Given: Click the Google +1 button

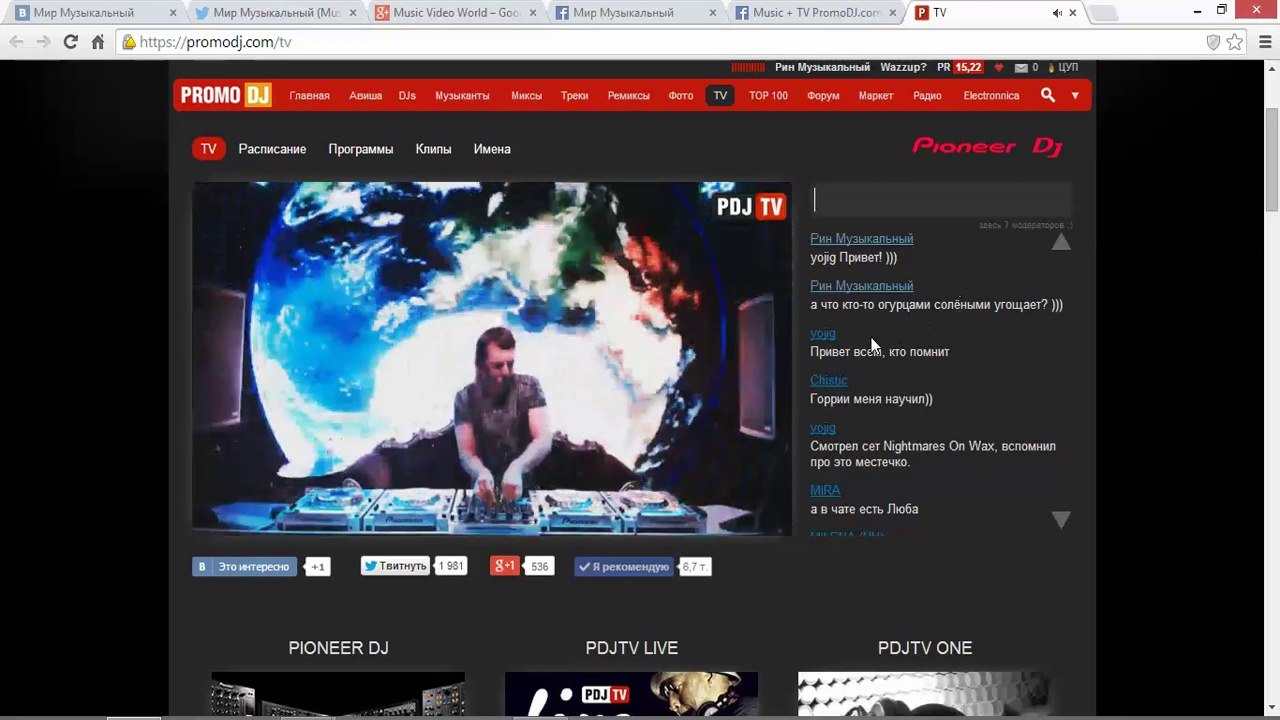Looking at the screenshot, I should [x=505, y=566].
